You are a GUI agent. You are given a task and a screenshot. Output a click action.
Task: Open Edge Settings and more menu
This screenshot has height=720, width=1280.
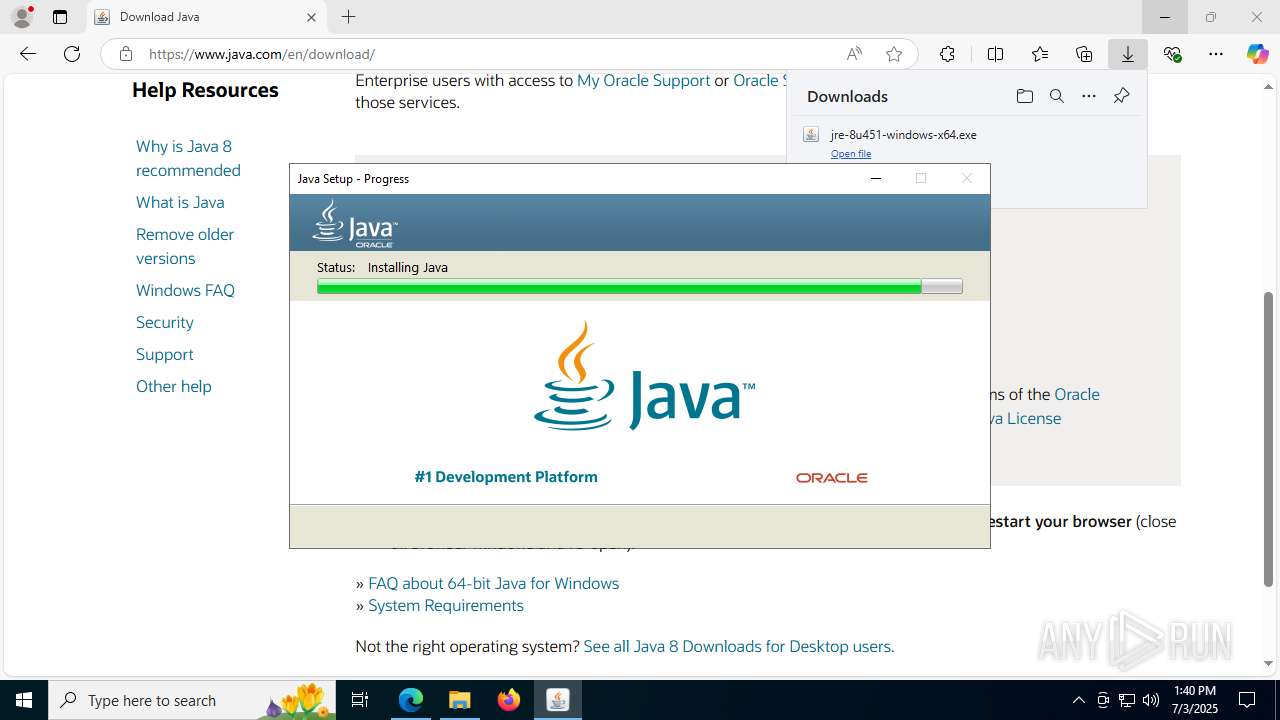pos(1216,54)
